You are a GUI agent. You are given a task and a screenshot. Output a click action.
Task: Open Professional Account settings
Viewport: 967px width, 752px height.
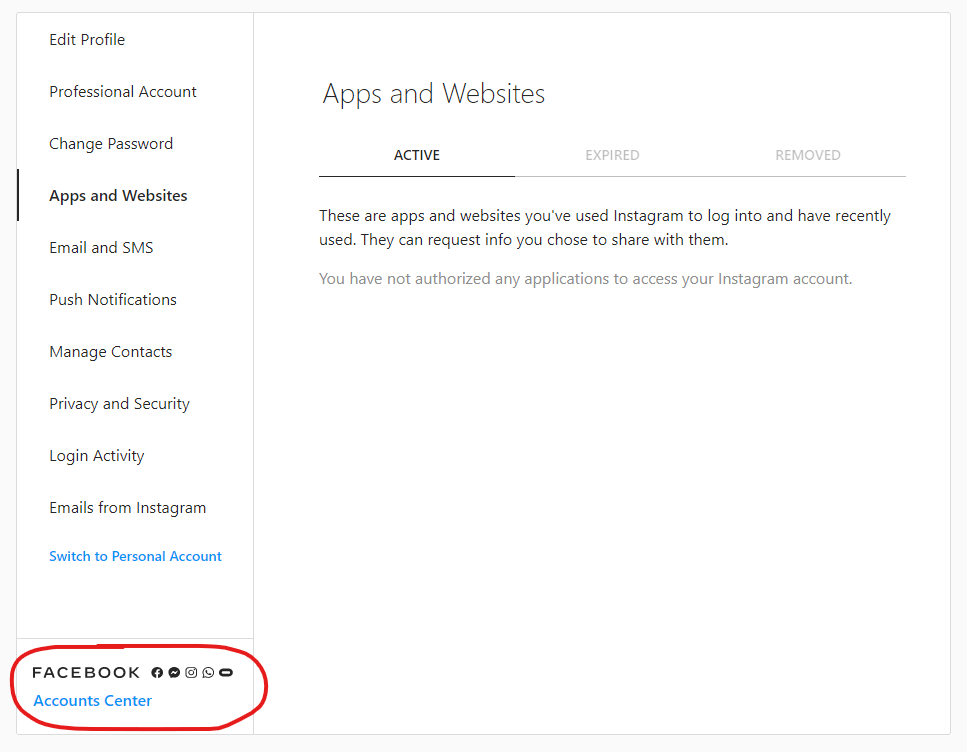point(123,91)
